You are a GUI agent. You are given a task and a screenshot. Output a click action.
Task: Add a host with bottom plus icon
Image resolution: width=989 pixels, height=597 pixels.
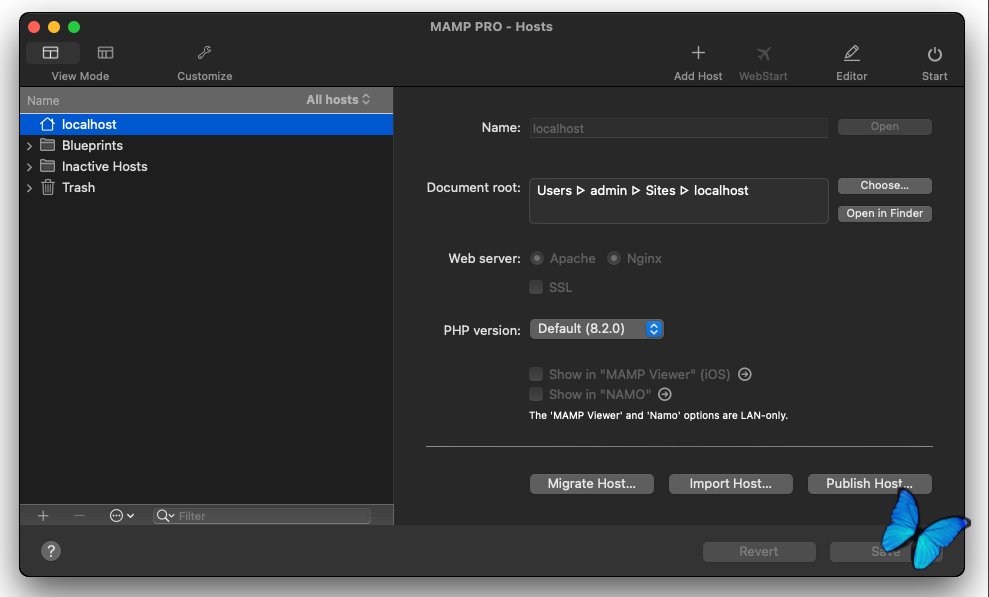tap(43, 516)
